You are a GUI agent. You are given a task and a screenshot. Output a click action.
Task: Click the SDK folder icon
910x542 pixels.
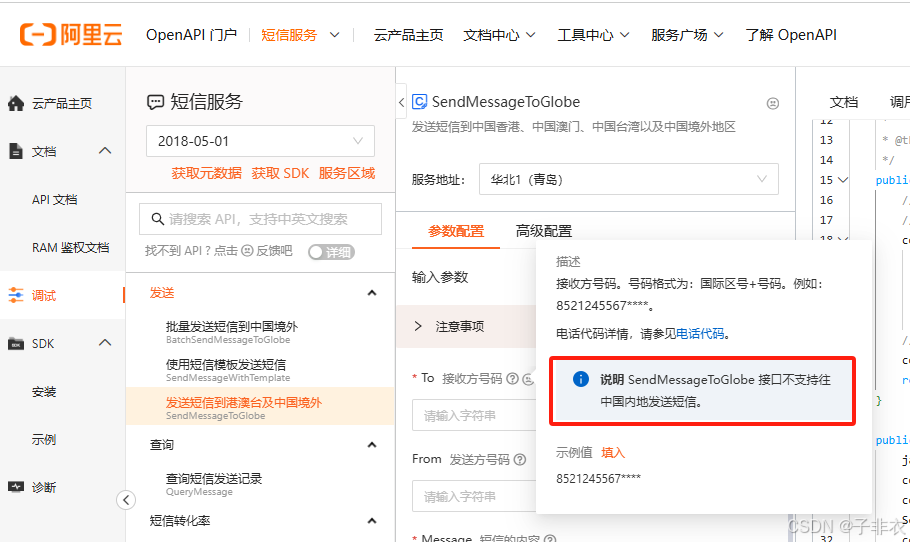coord(16,344)
